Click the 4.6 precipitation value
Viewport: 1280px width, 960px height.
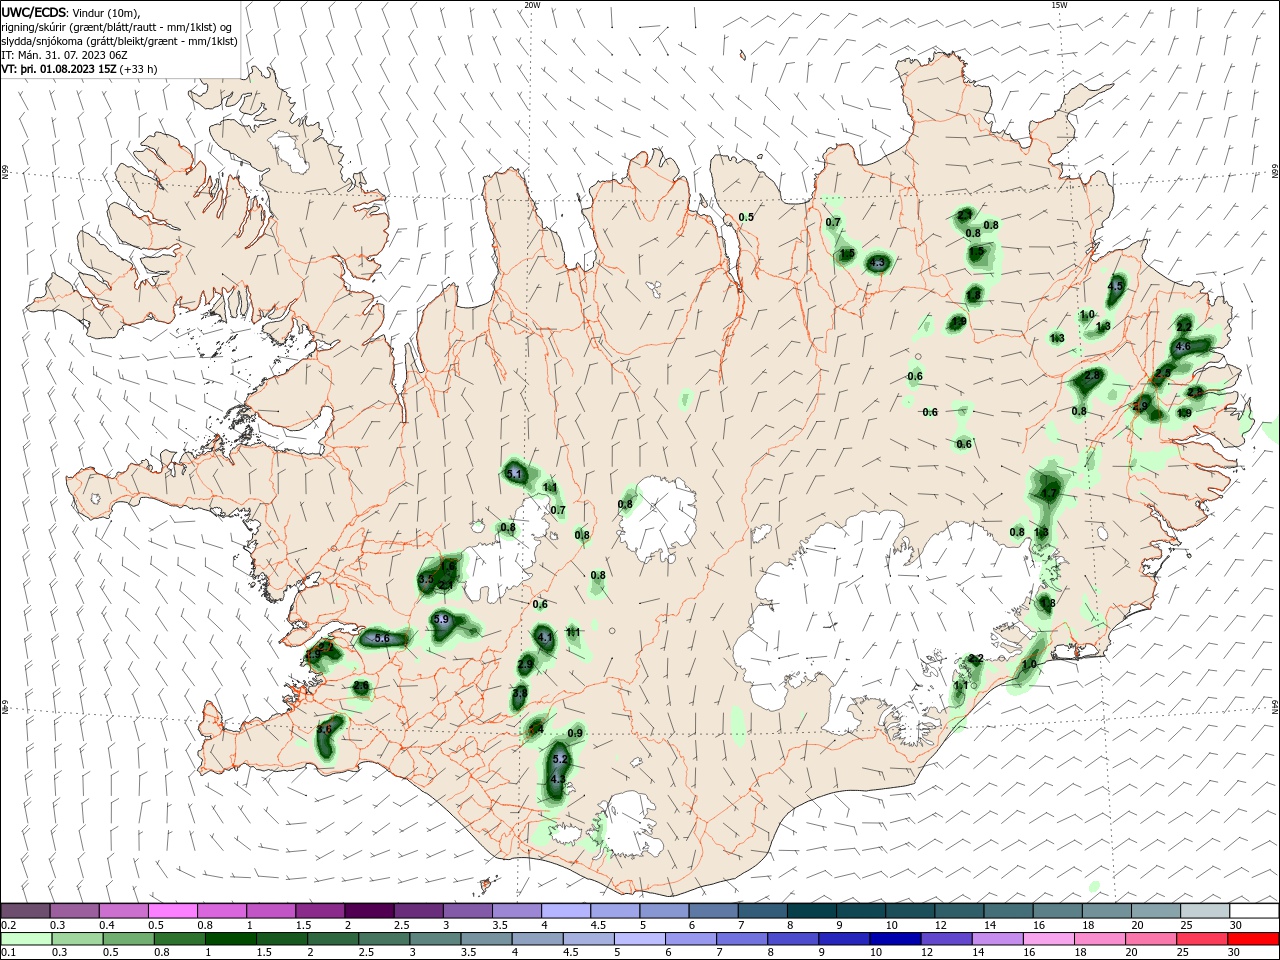click(x=1183, y=346)
